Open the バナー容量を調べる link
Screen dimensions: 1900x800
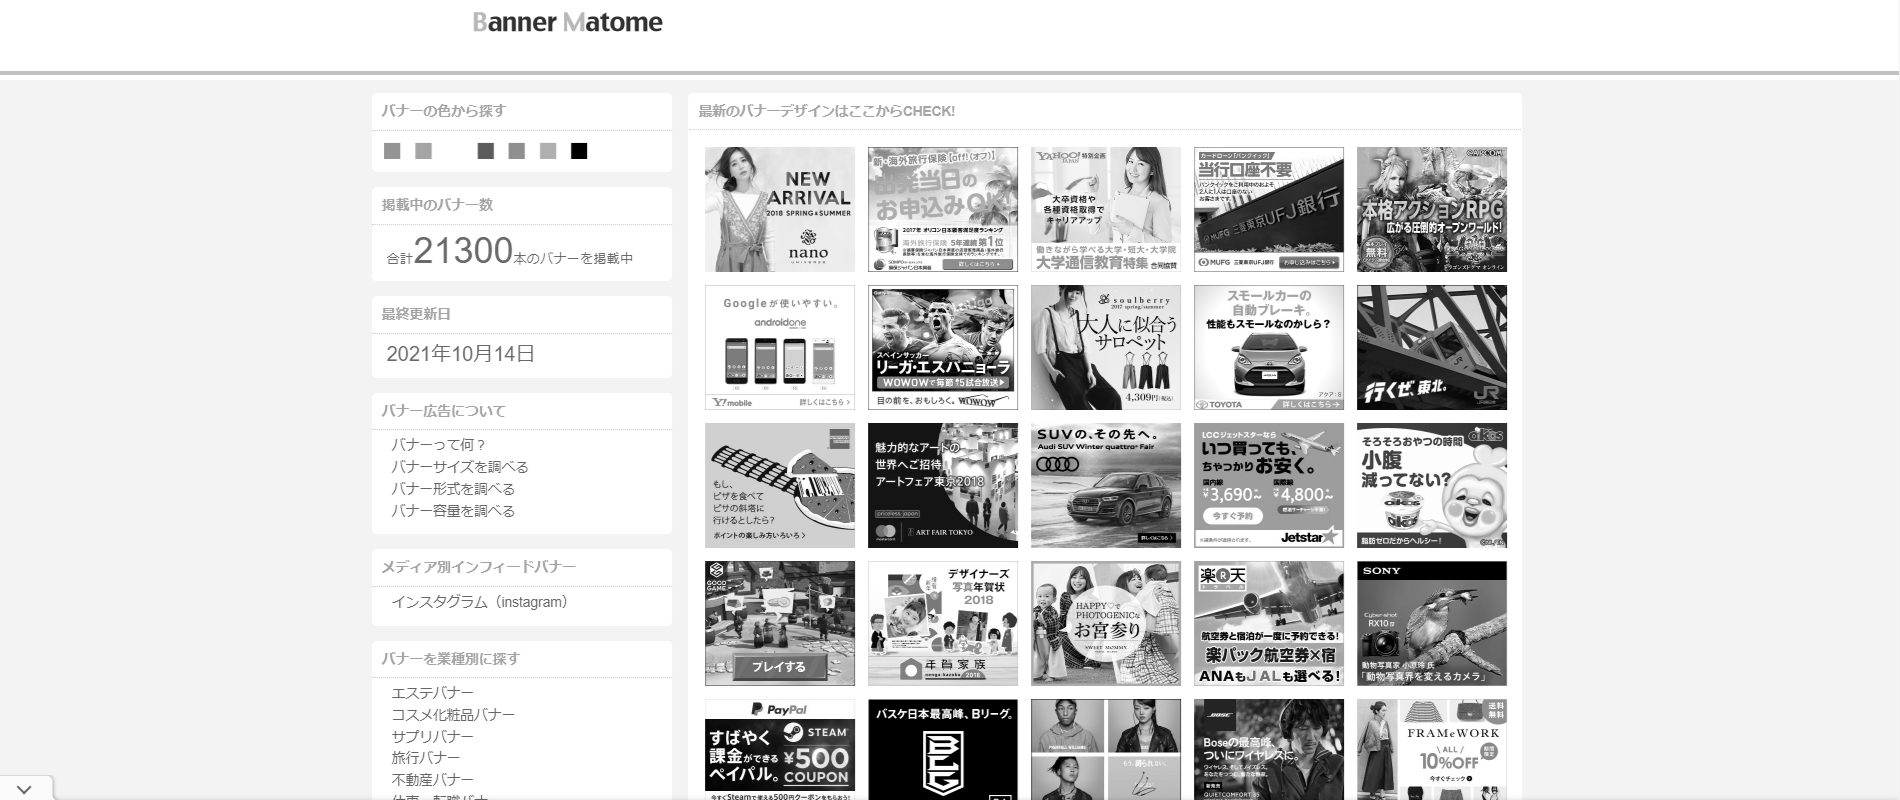pos(452,511)
